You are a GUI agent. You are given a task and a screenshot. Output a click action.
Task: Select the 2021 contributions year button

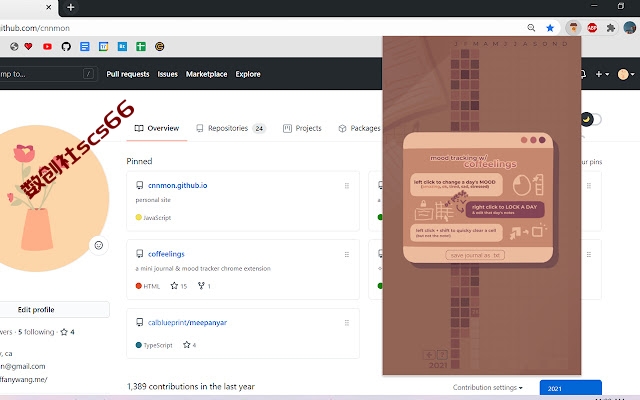point(571,388)
